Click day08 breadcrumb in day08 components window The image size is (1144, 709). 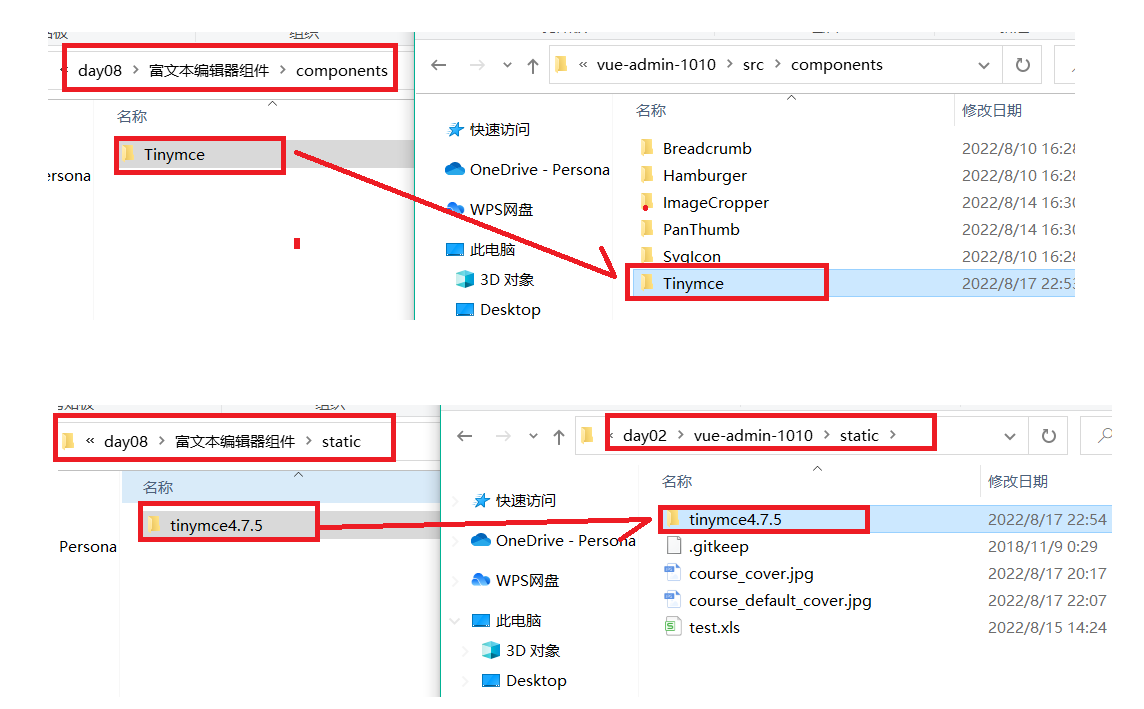pyautogui.click(x=100, y=71)
